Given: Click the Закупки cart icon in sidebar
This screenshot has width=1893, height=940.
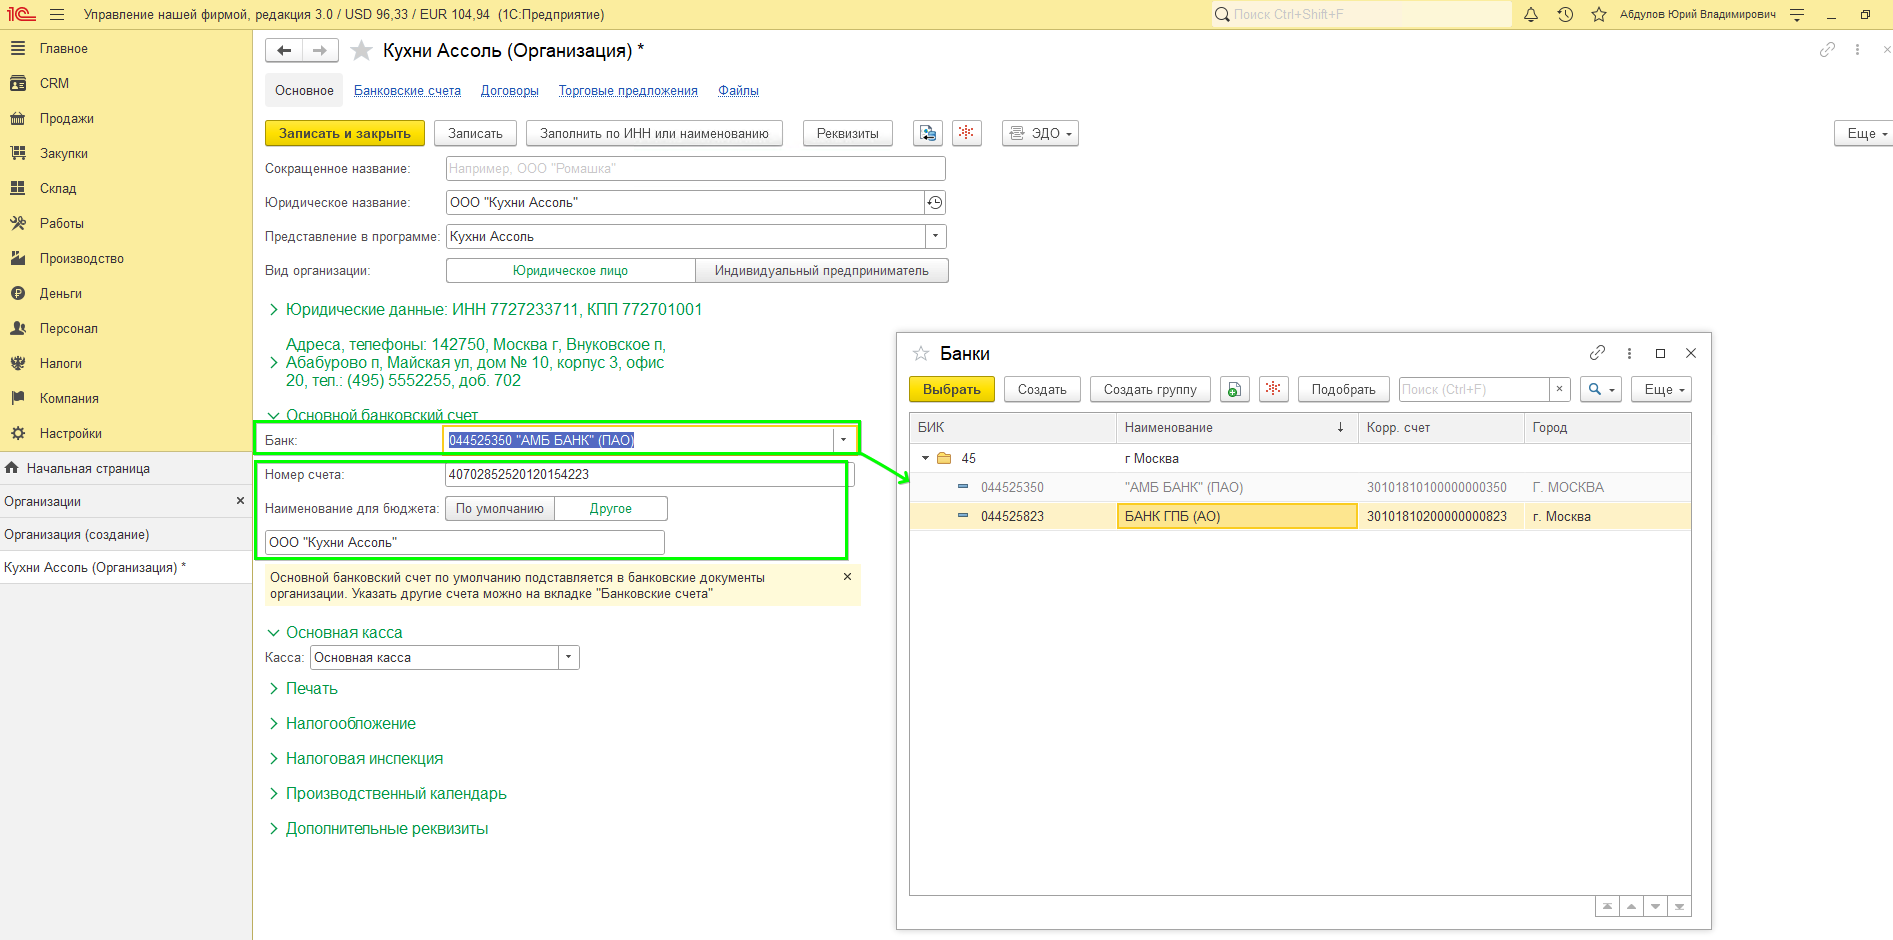Looking at the screenshot, I should click(x=17, y=153).
